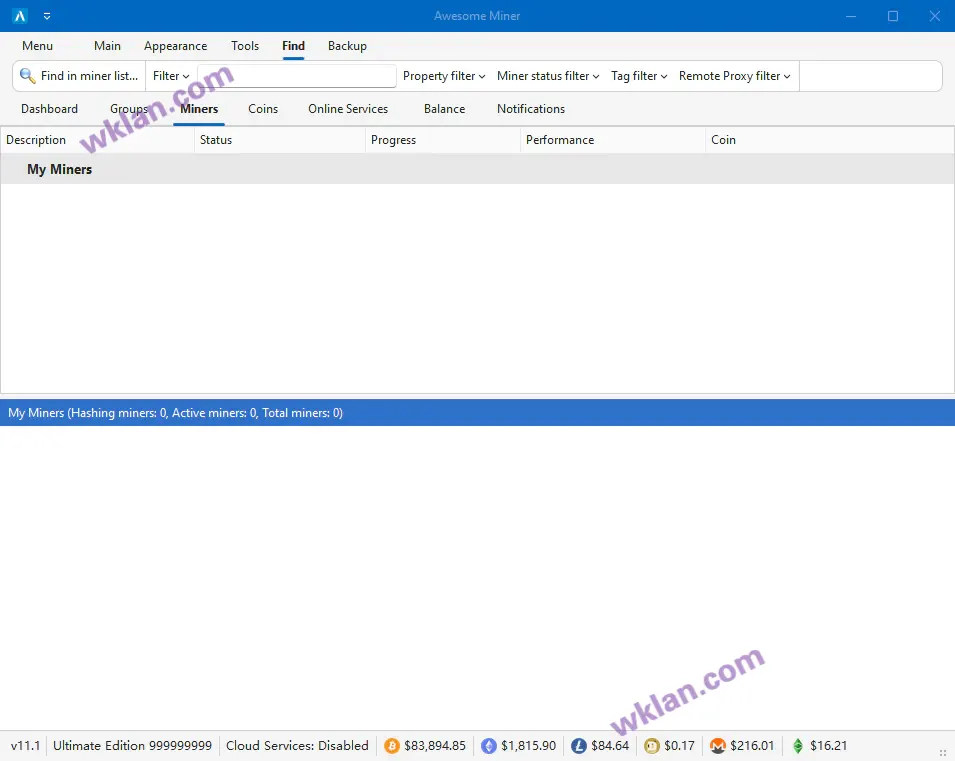This screenshot has height=761, width=955.
Task: Click the My Miners hashing summary bar
Action: 478,413
